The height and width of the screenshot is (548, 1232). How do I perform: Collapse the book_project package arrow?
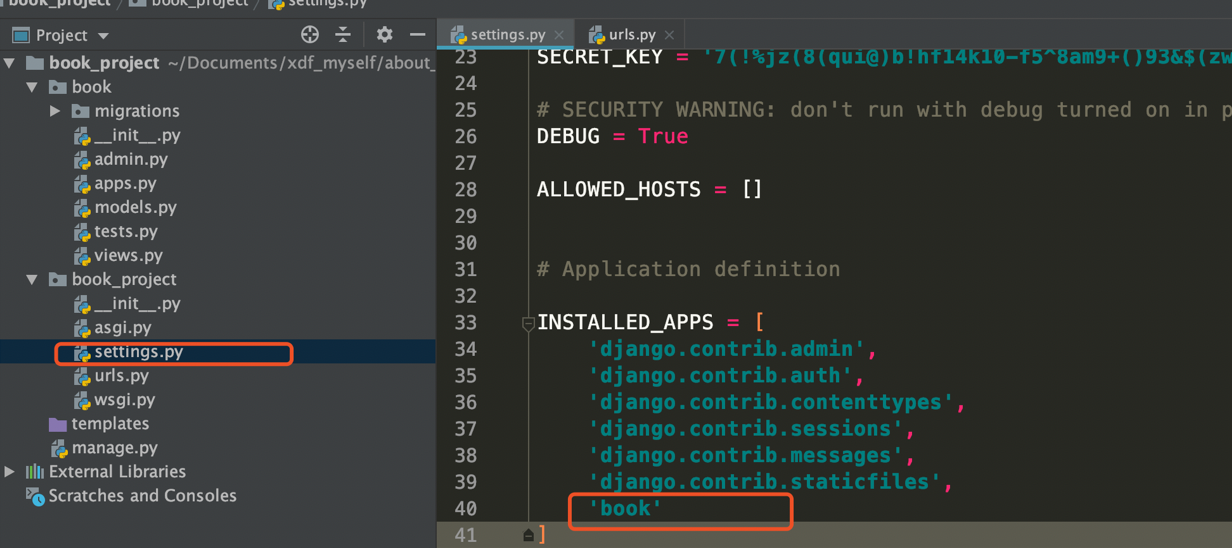pos(32,279)
